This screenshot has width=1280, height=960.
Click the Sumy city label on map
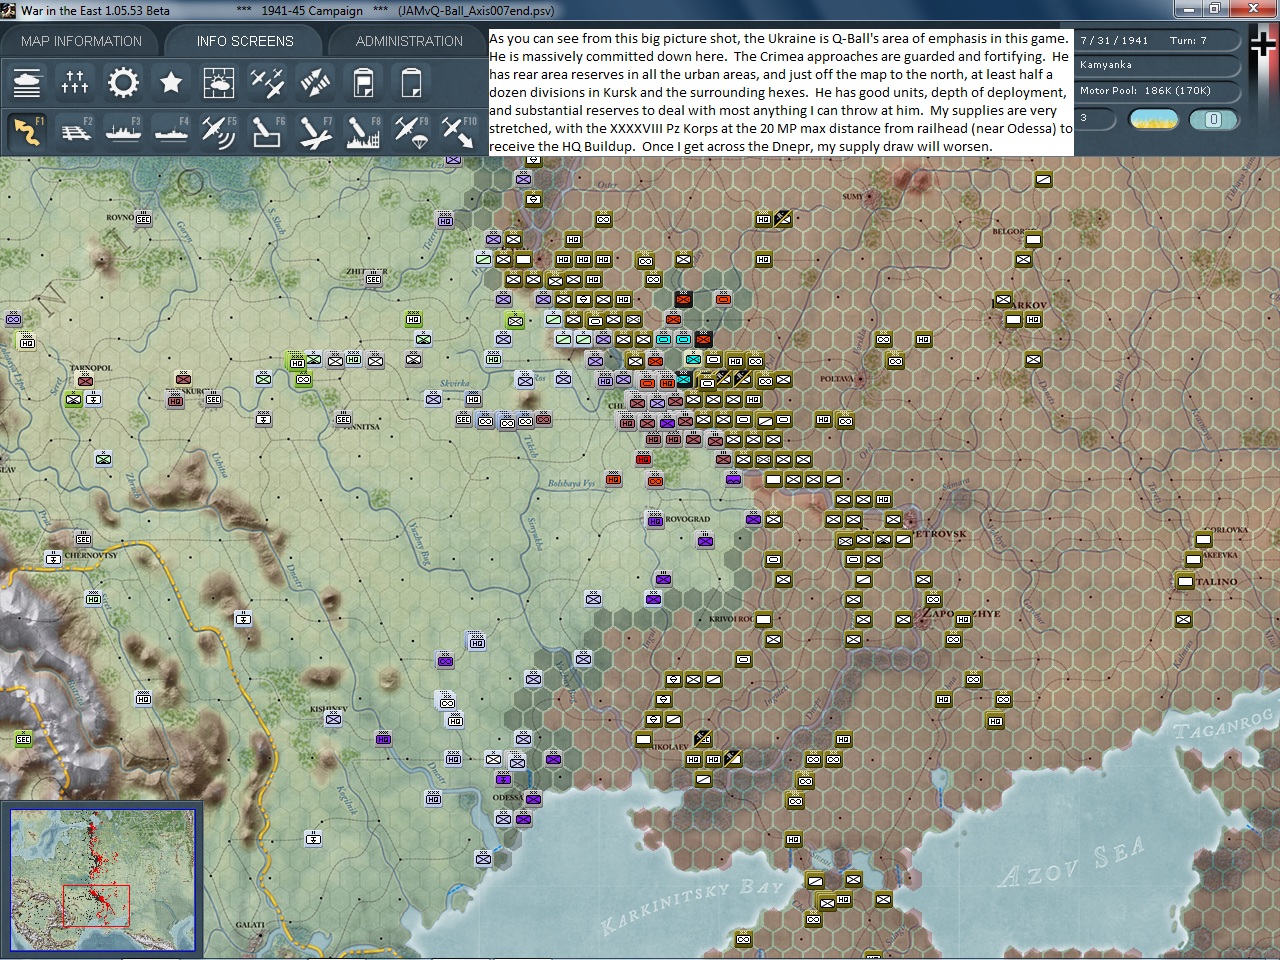853,197
